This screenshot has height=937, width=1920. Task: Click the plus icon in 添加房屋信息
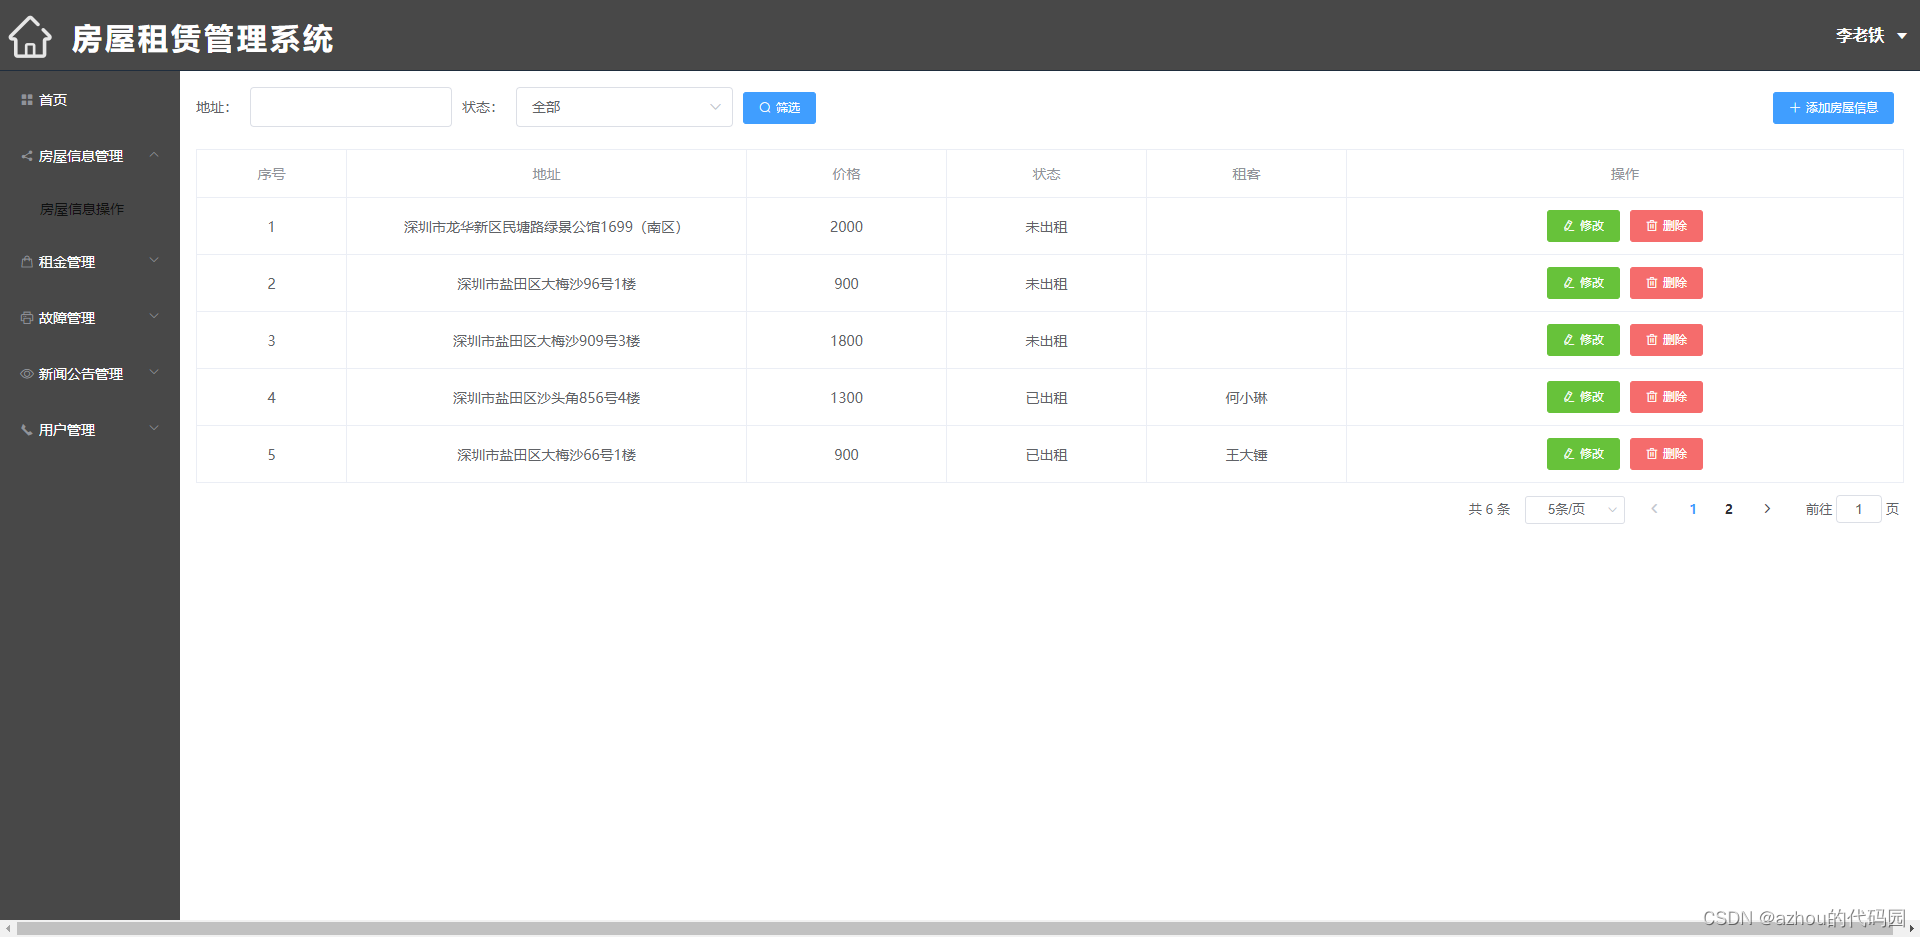coord(1795,108)
